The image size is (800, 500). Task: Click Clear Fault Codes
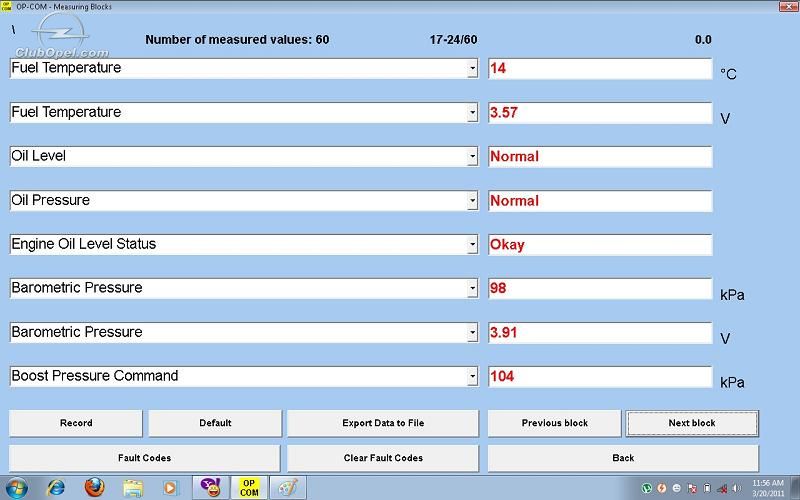point(383,458)
